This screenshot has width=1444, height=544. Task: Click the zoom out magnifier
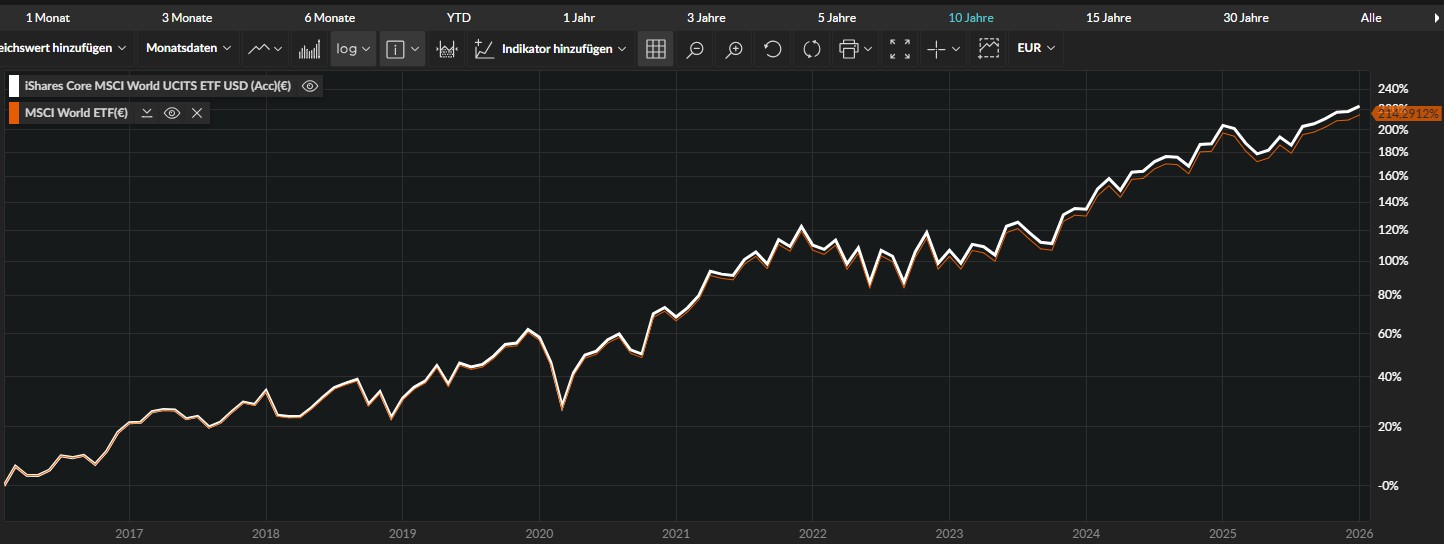pos(695,49)
